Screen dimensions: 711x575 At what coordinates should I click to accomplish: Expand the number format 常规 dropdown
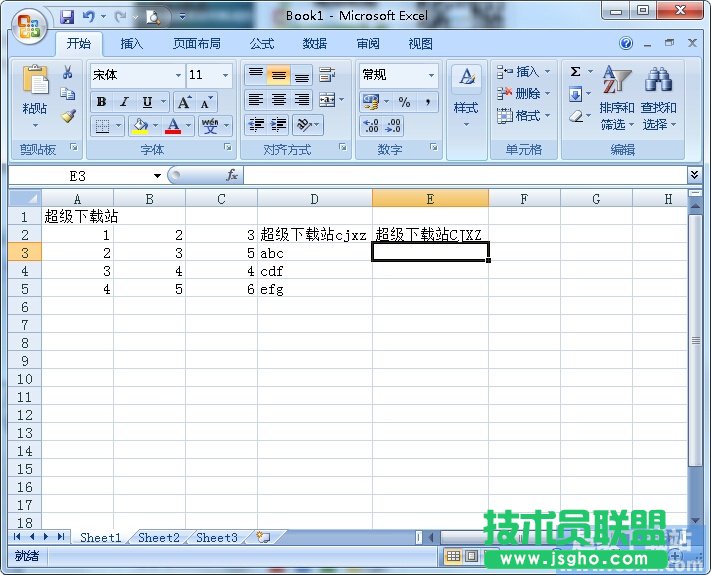pos(432,75)
